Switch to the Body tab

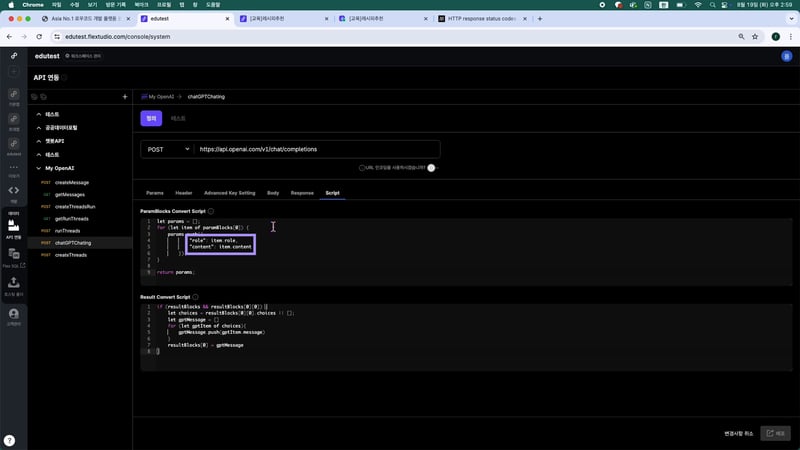click(272, 192)
